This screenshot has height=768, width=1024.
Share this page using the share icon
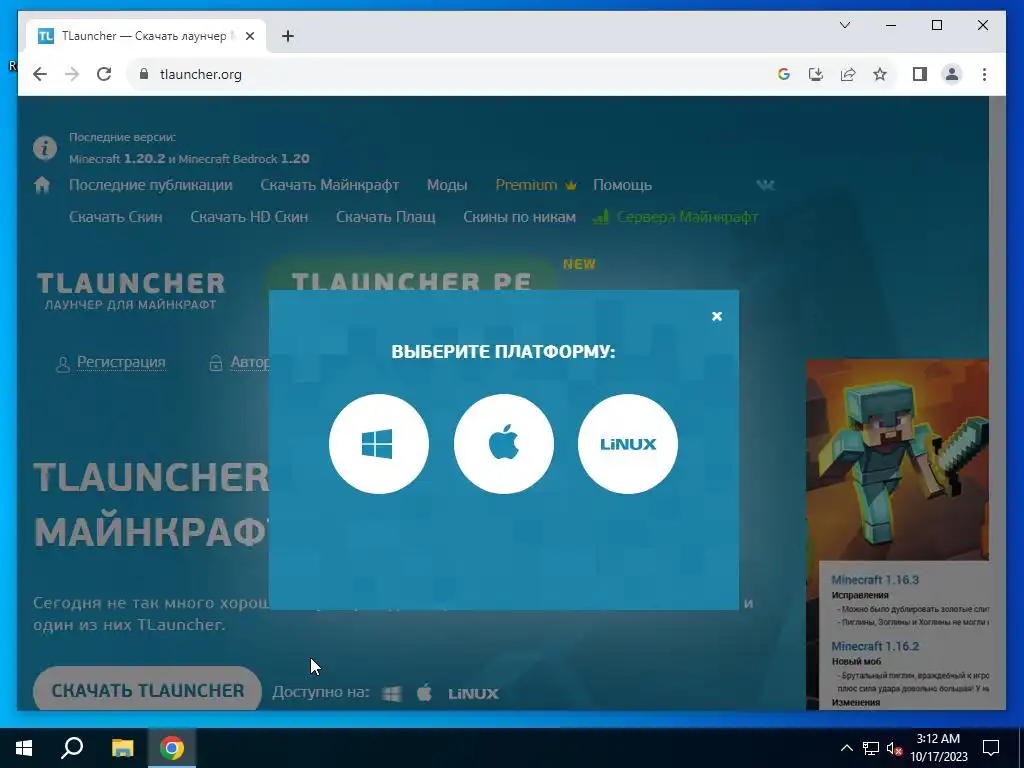coord(848,74)
